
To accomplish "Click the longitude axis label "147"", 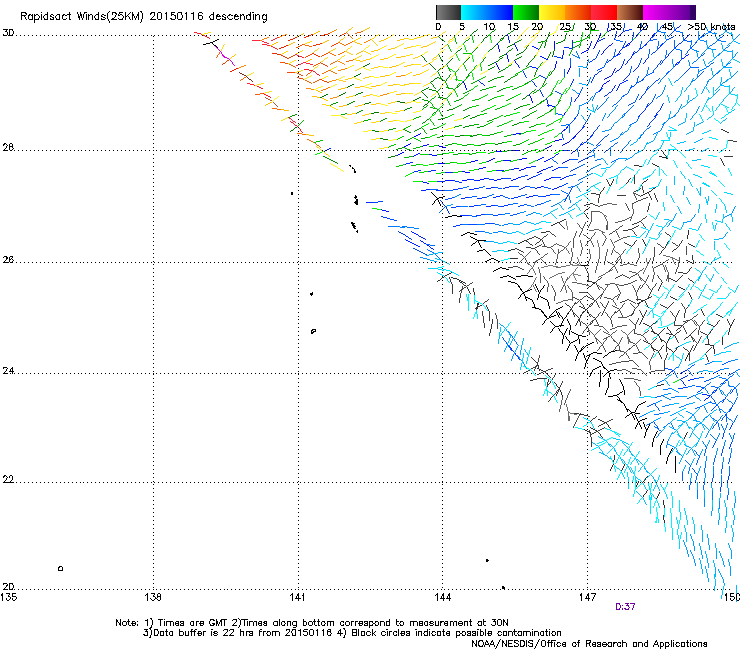I will (x=587, y=597).
